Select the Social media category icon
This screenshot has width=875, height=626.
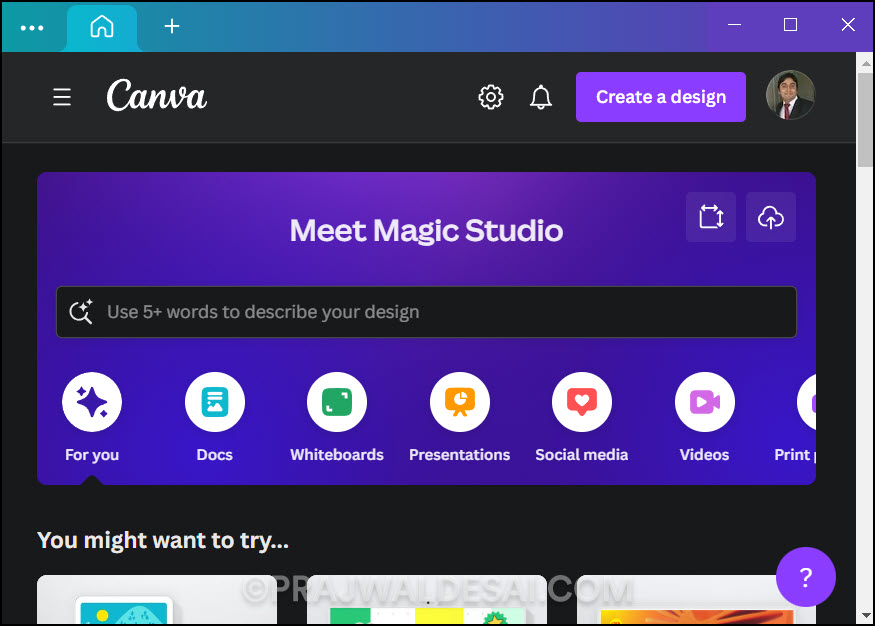(582, 402)
